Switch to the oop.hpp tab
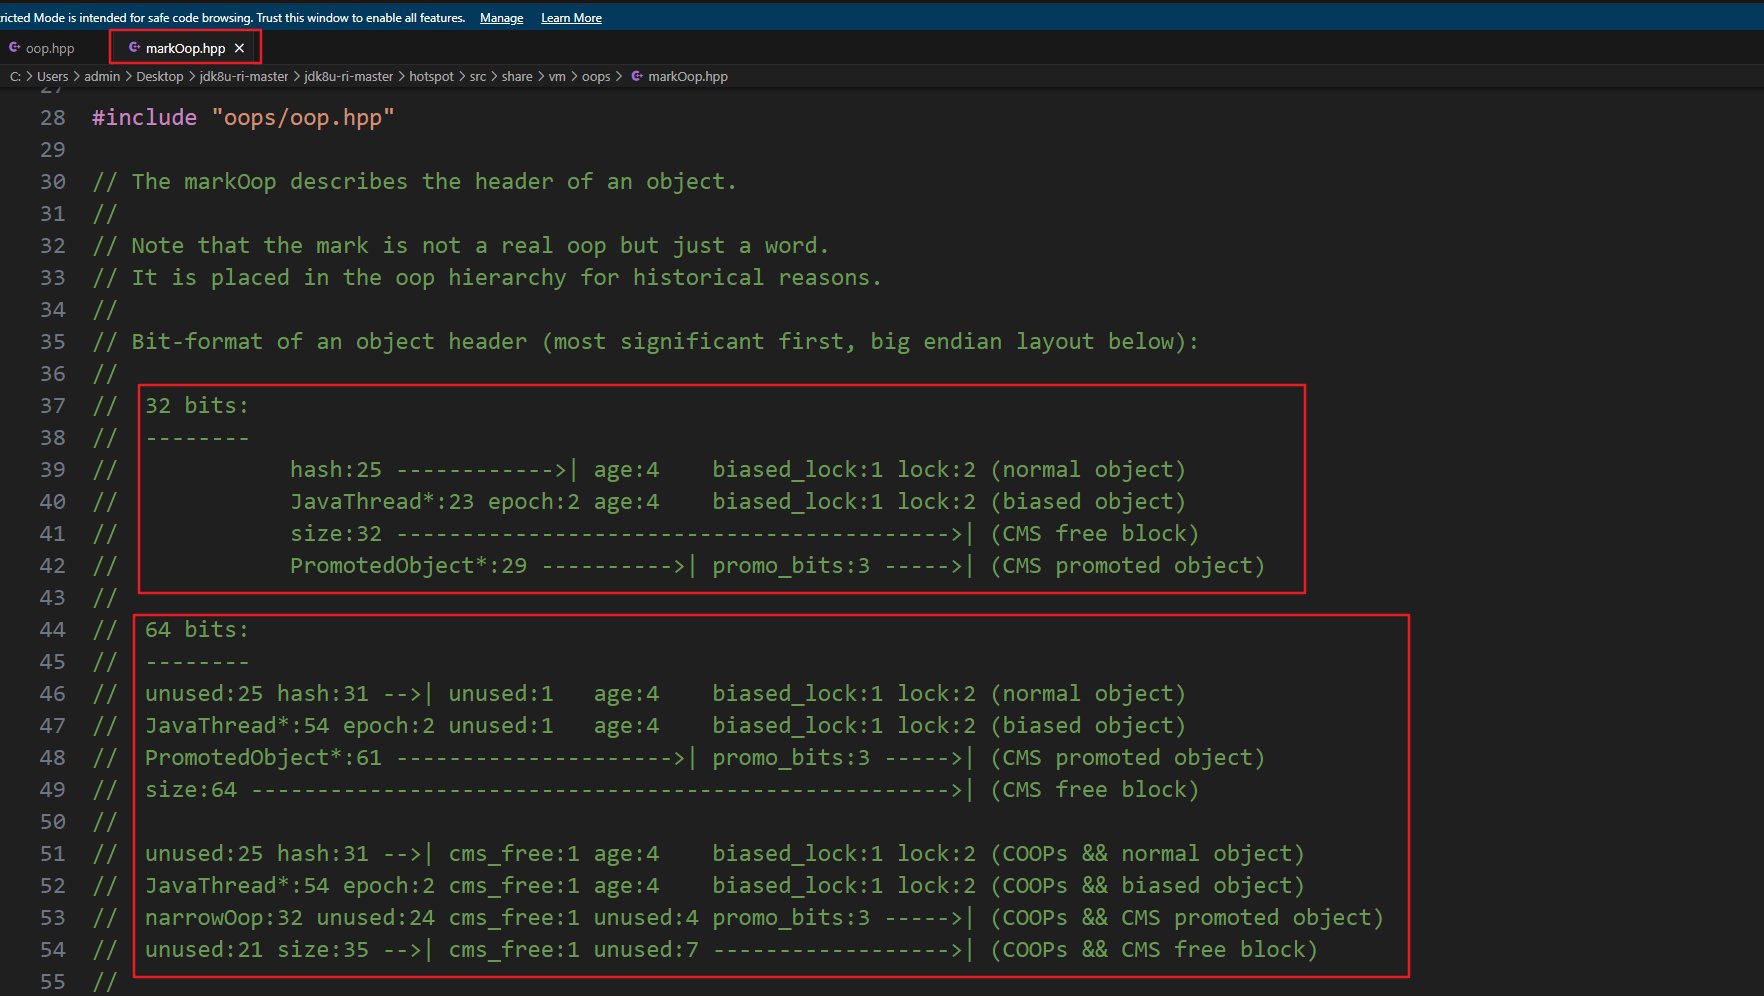The image size is (1764, 996). coord(49,48)
